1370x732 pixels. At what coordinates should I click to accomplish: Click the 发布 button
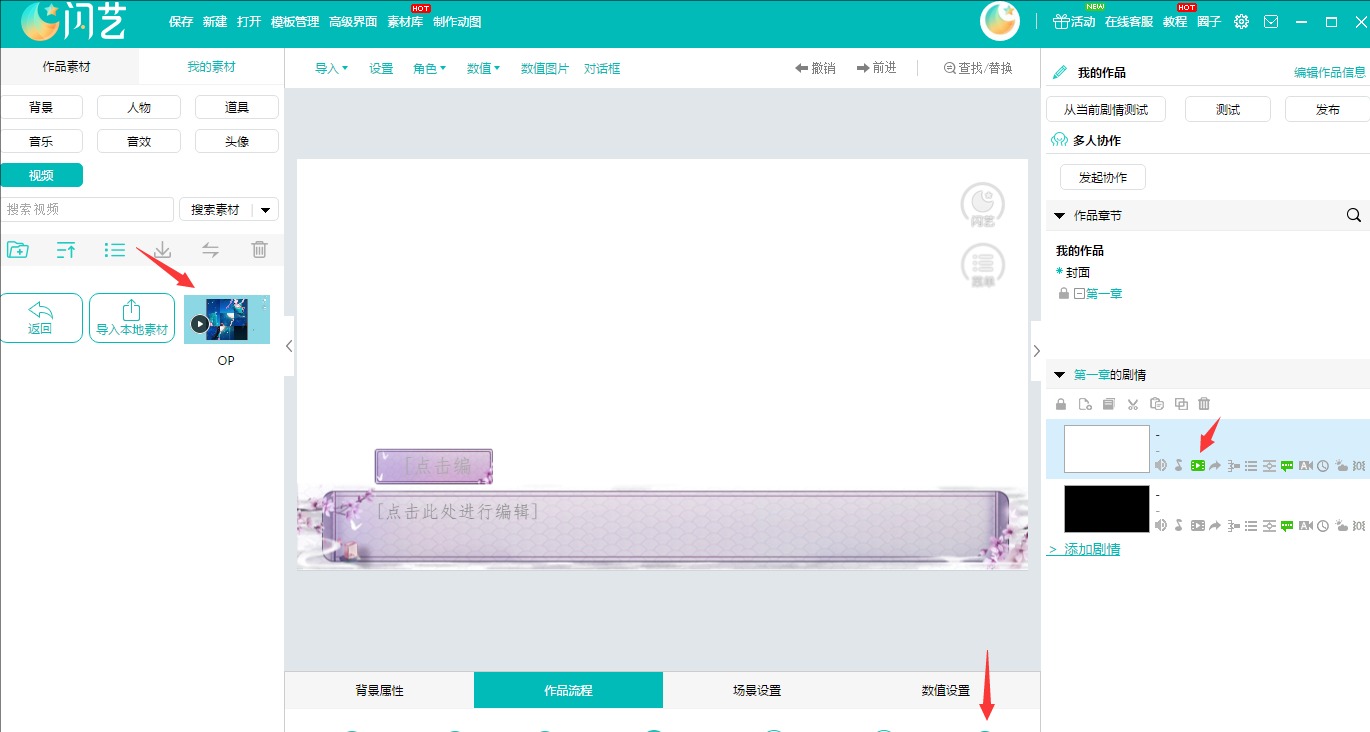(1328, 110)
